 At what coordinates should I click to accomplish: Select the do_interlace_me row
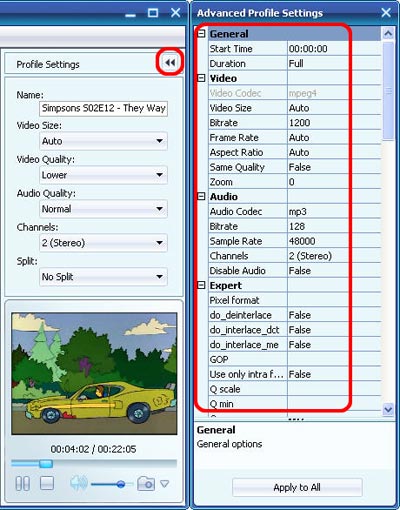pos(295,345)
